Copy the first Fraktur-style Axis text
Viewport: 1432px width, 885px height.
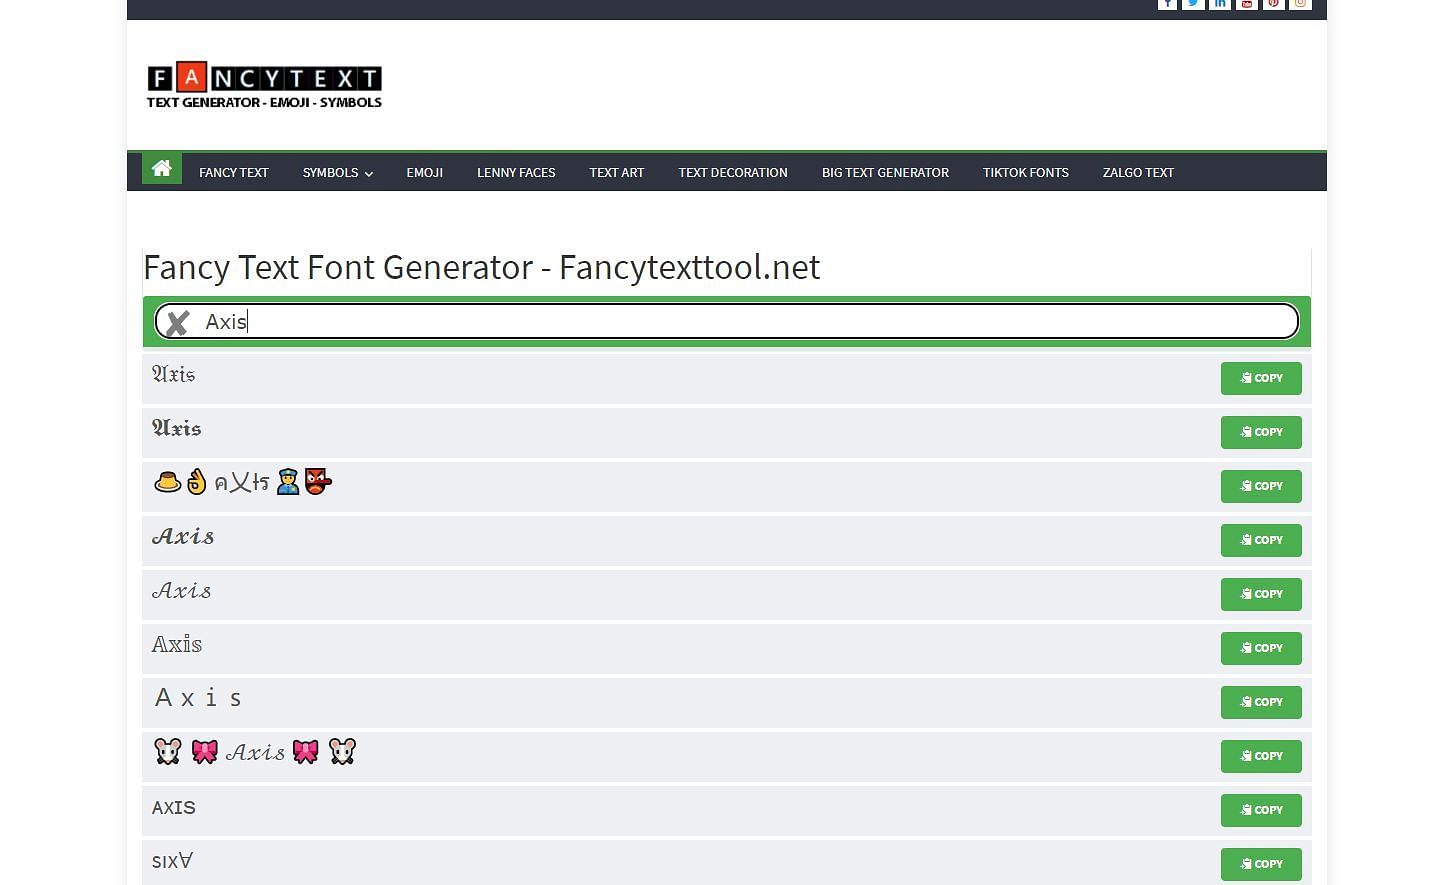coord(1260,378)
